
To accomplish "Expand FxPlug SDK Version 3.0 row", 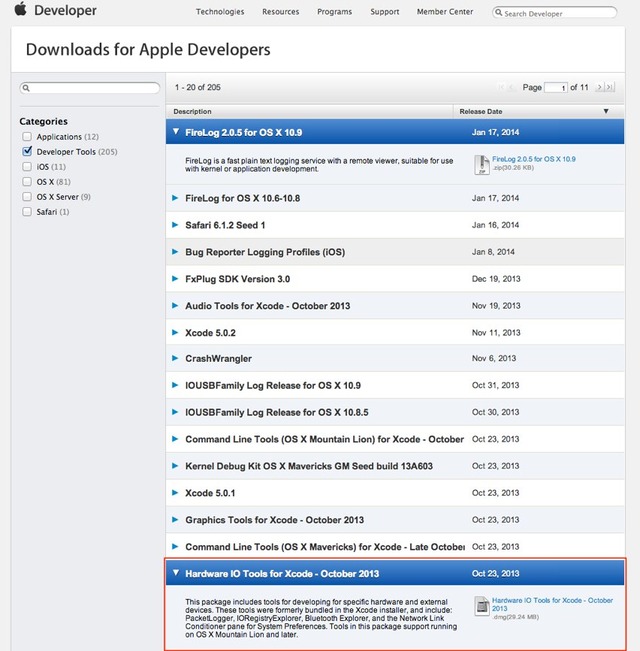I will (x=175, y=279).
